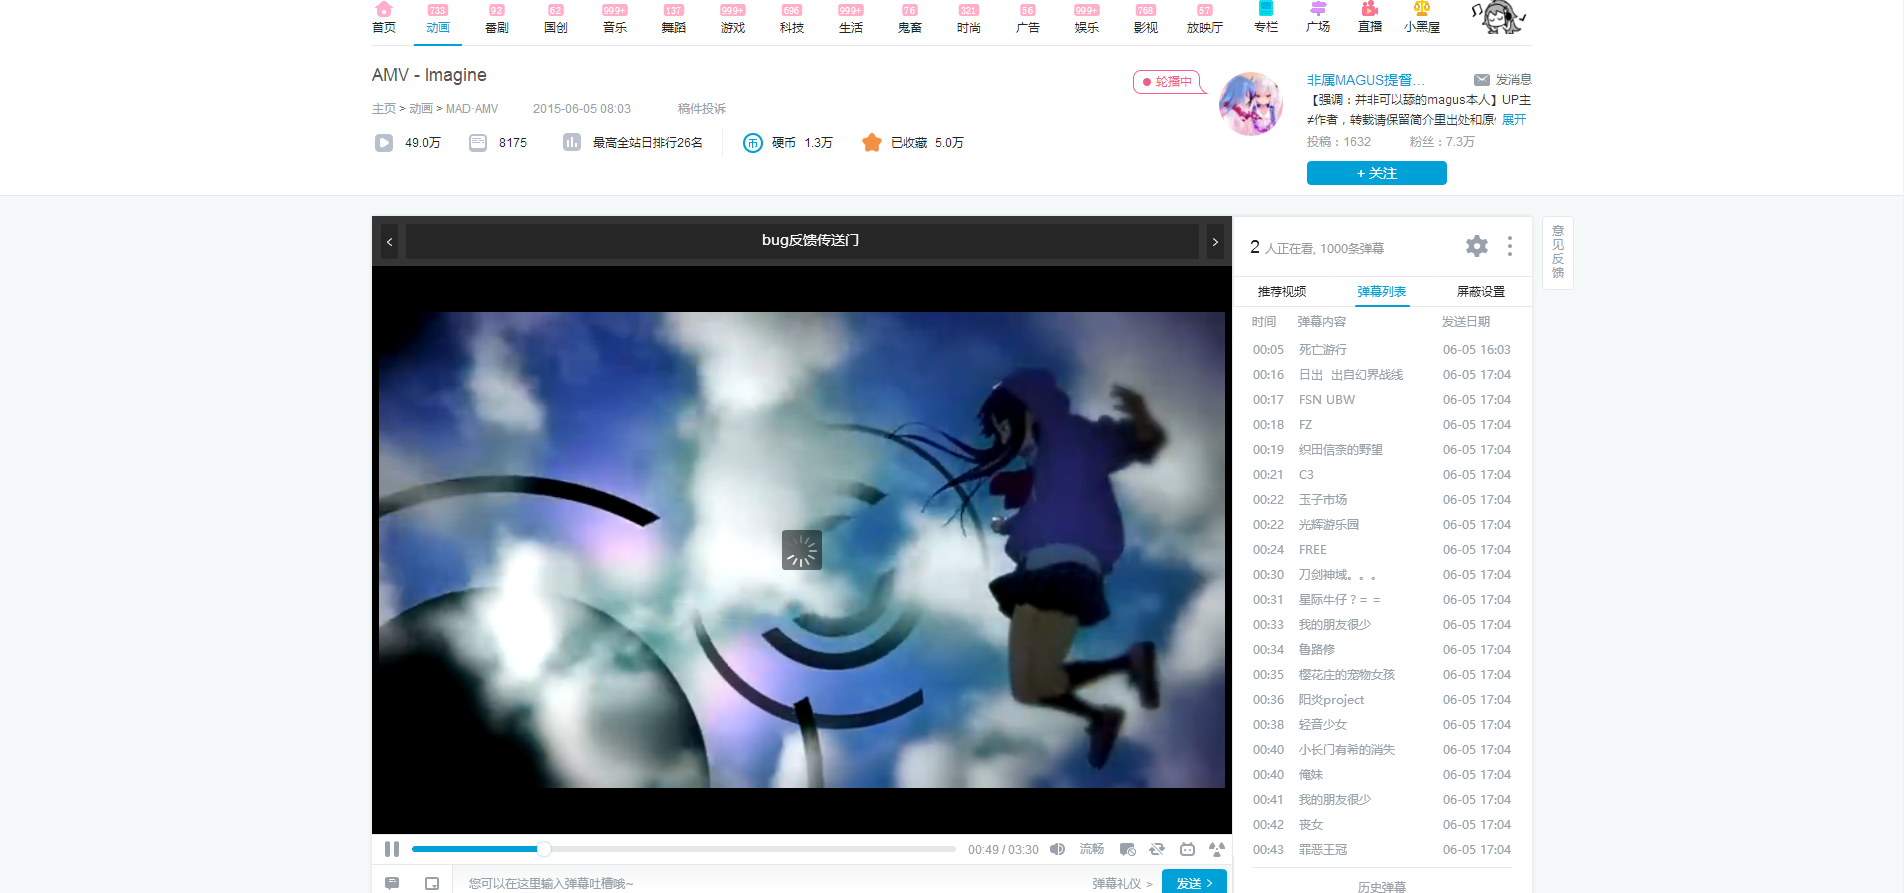This screenshot has height=893, width=1904.
Task: Toggle loop playback icon
Action: (1157, 849)
